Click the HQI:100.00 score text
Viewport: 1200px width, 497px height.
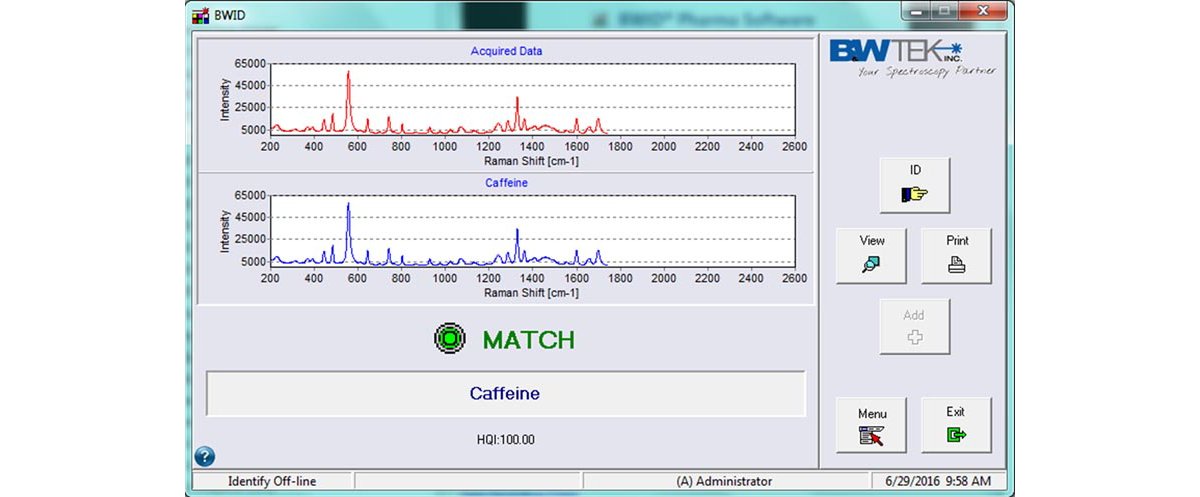[505, 439]
